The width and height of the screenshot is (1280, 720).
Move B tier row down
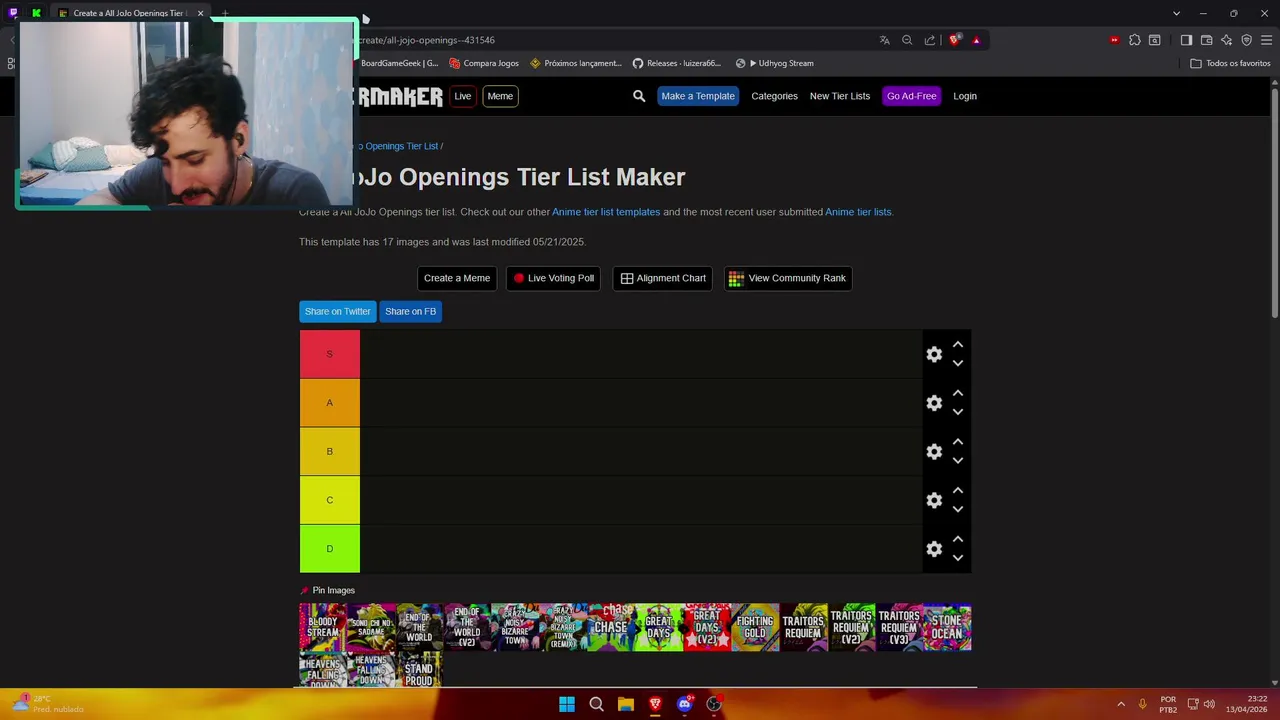pos(957,460)
